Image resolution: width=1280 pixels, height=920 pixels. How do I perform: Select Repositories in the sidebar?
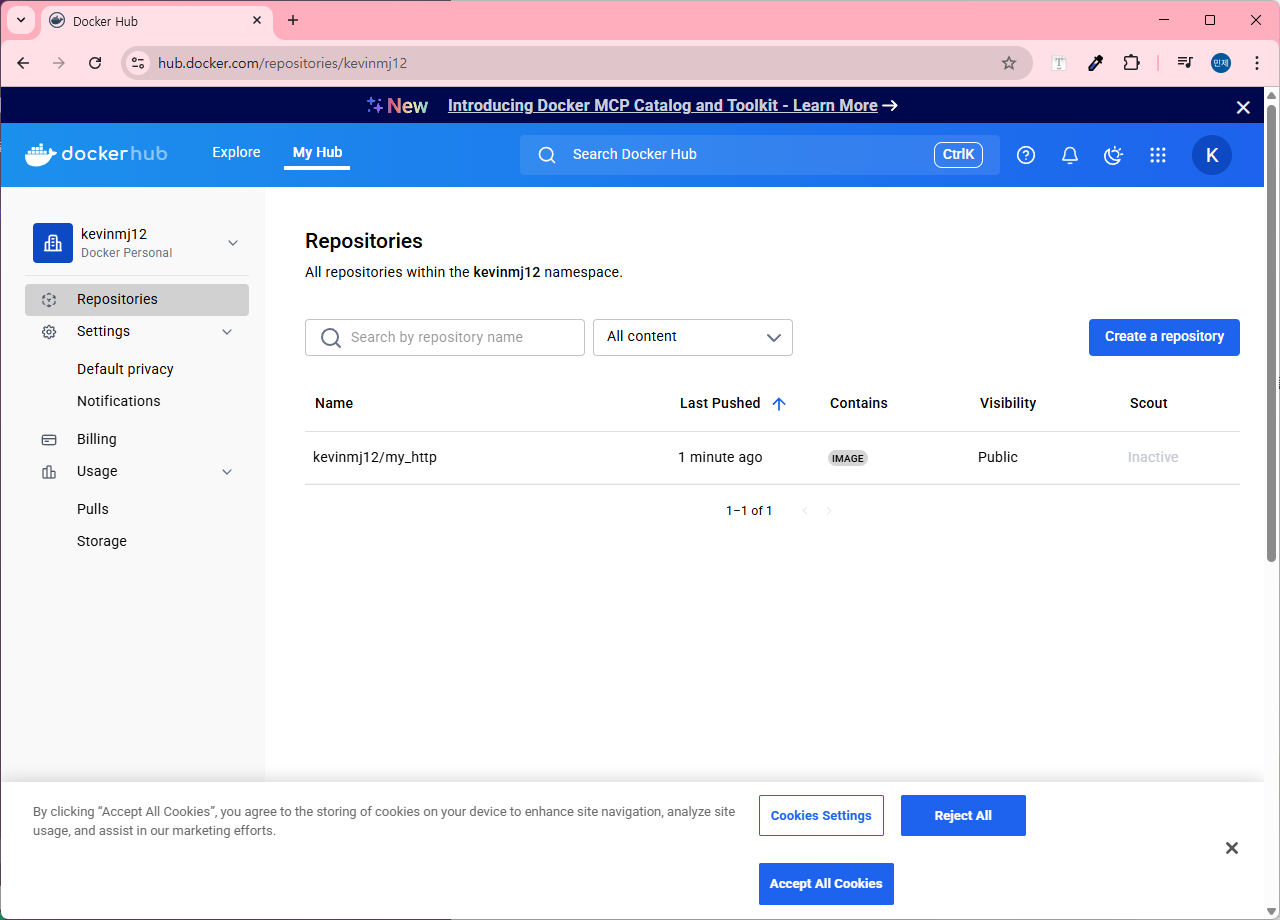pos(137,300)
